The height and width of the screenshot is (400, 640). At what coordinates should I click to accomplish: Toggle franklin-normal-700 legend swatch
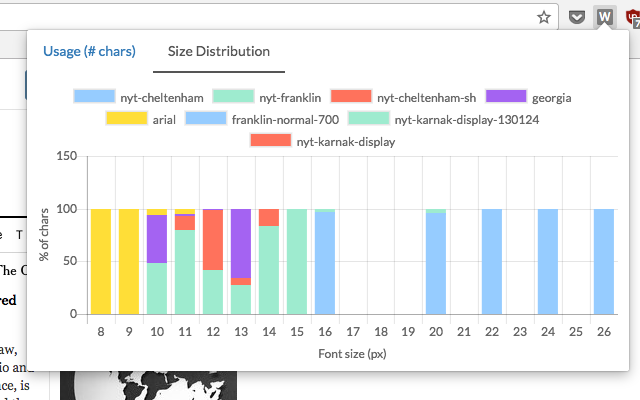pyautogui.click(x=206, y=118)
